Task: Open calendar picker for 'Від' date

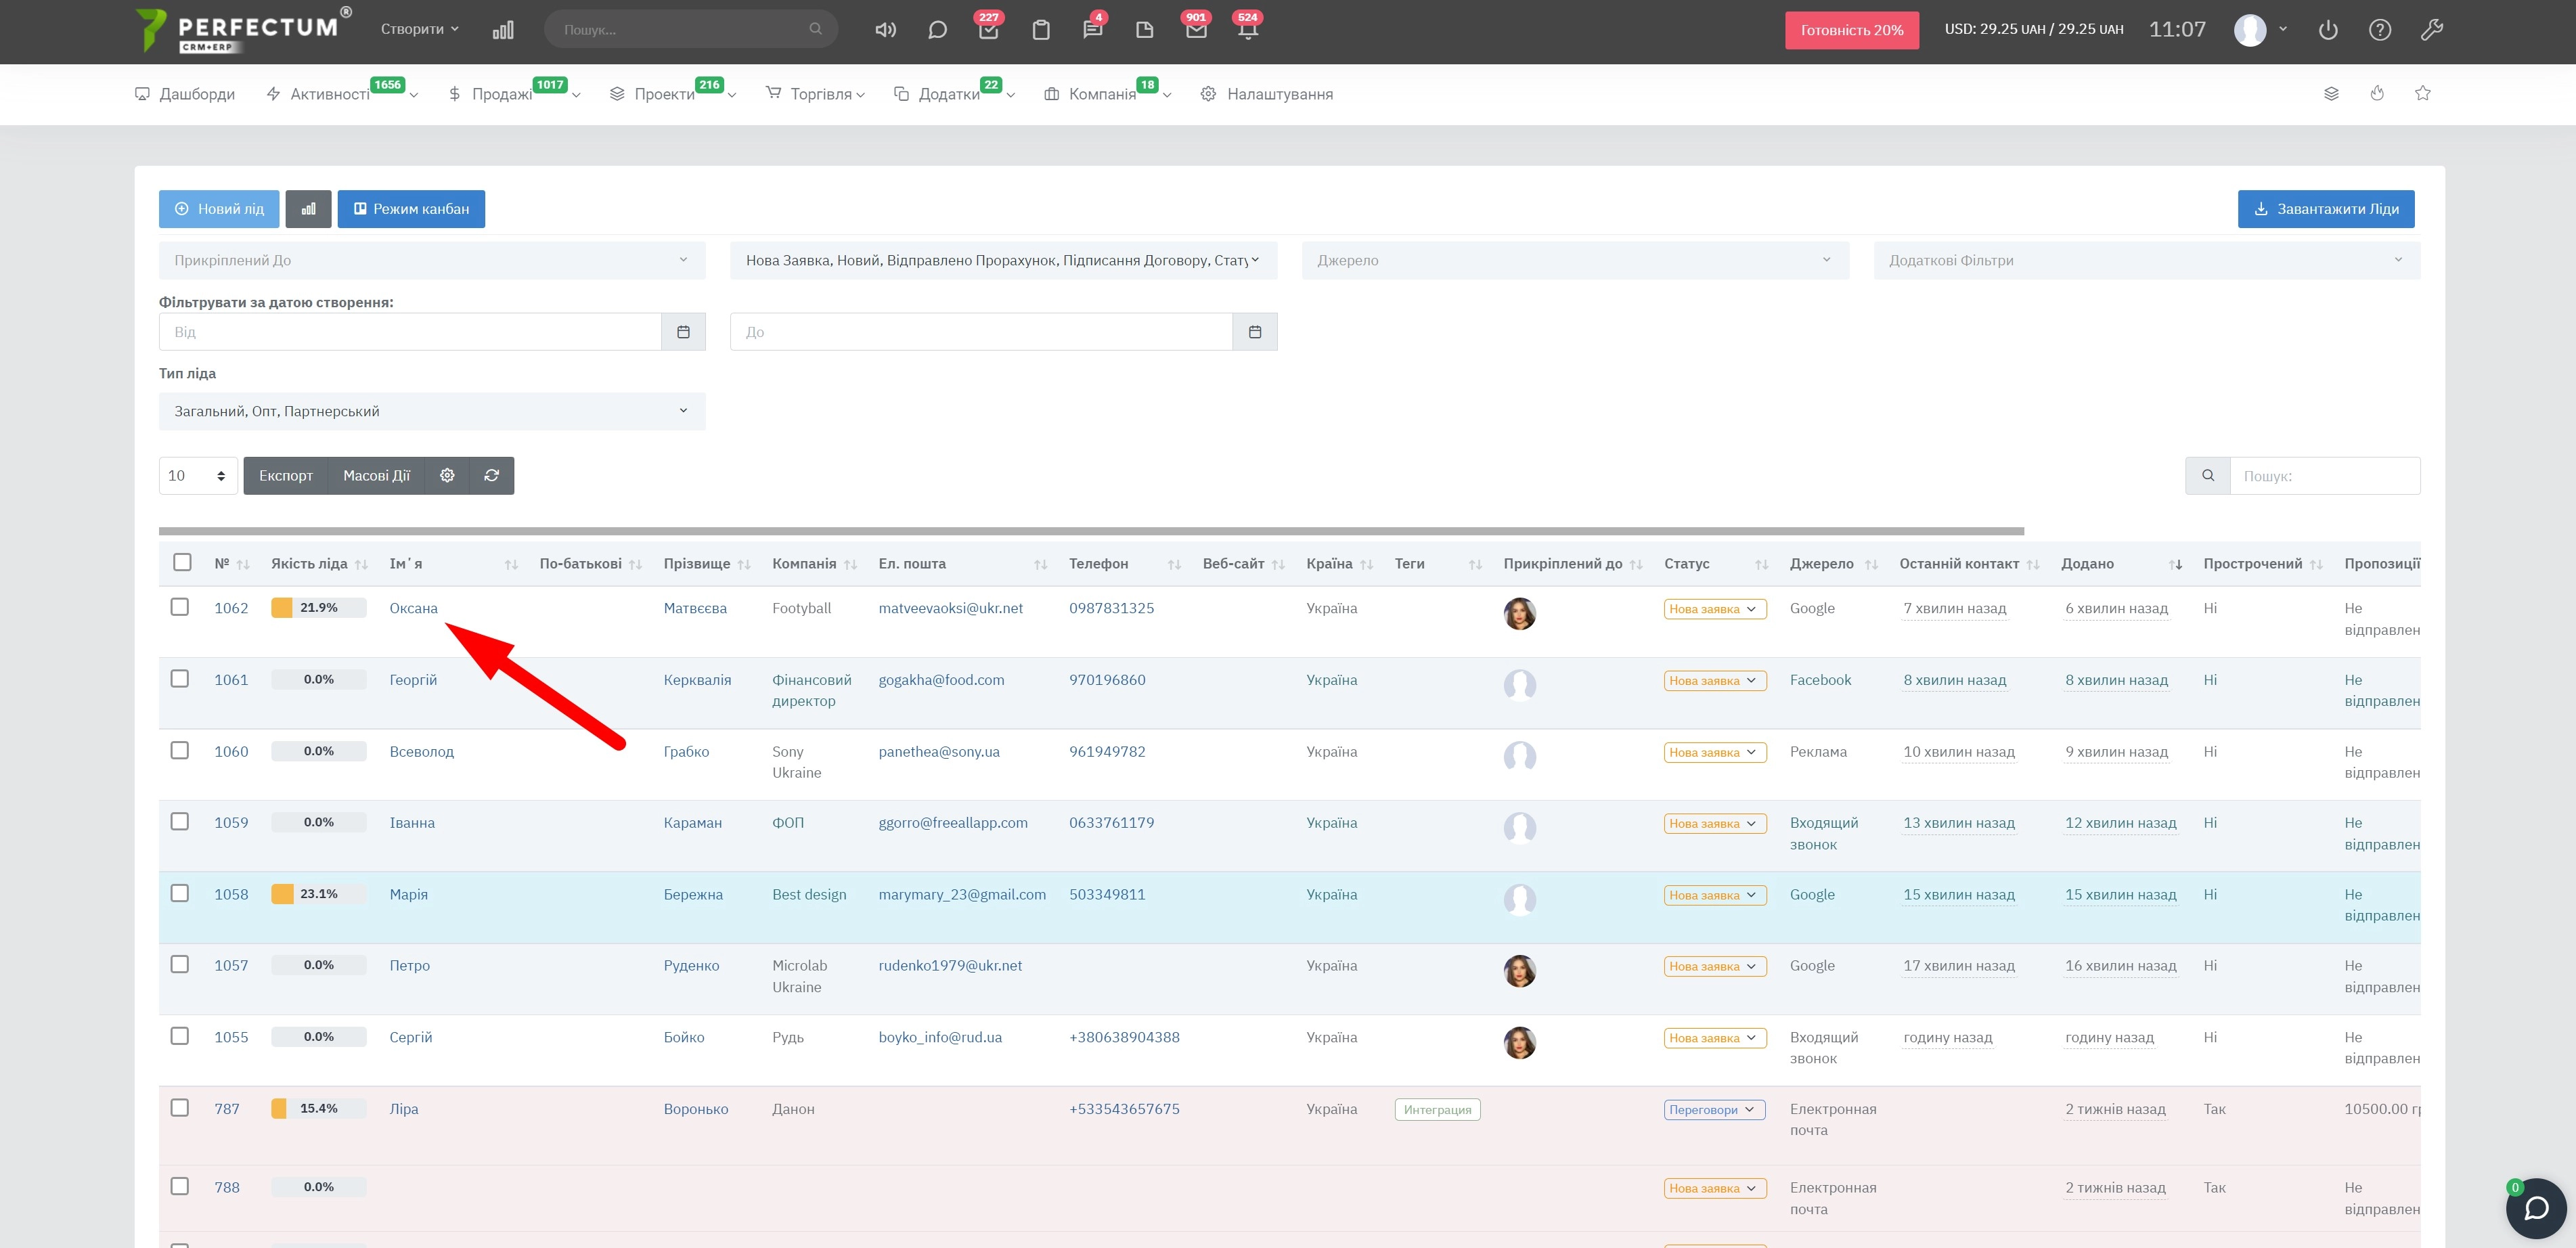Action: 683,332
